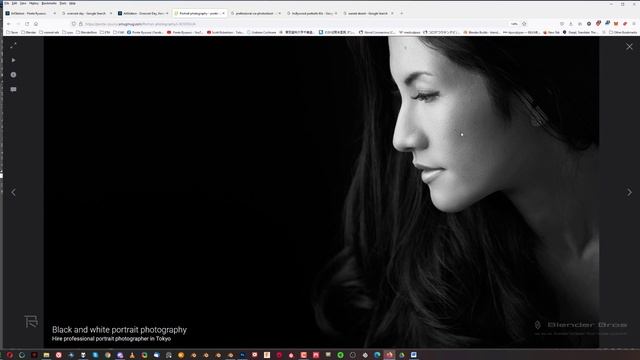
Task: Open the Photoshop taskbar icon
Action: point(242,355)
